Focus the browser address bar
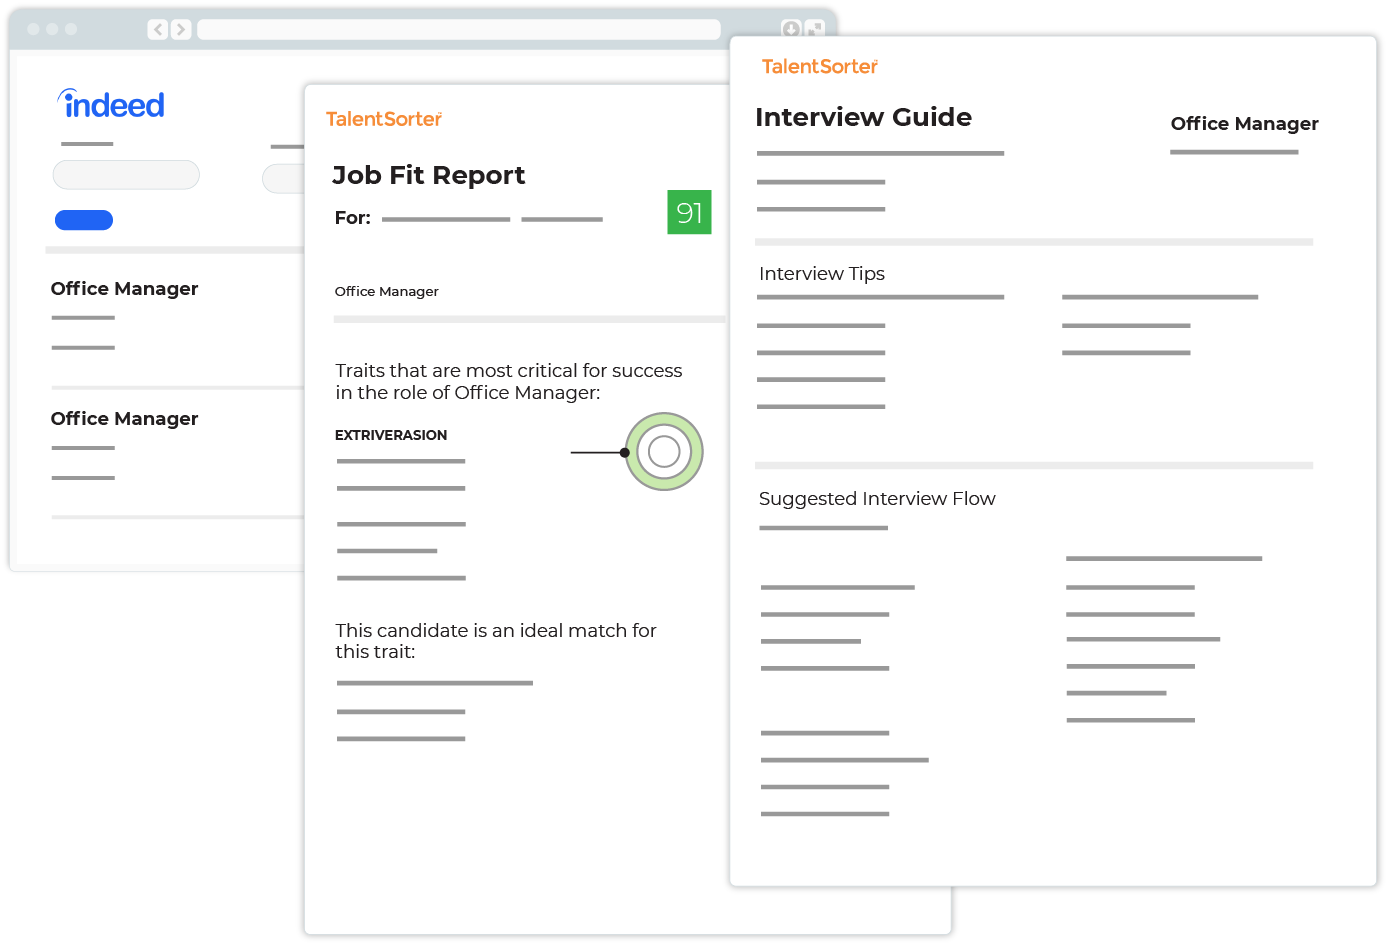Image resolution: width=1388 pixels, height=946 pixels. 459,30
